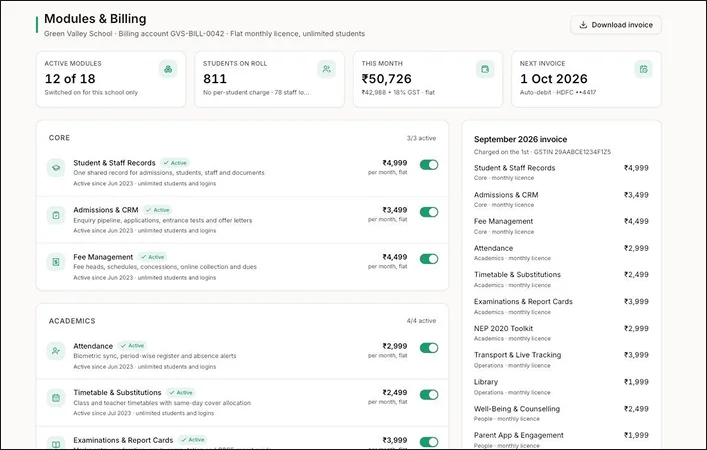Click the 'Charged on the 1st' GSTIN line

(x=542, y=152)
